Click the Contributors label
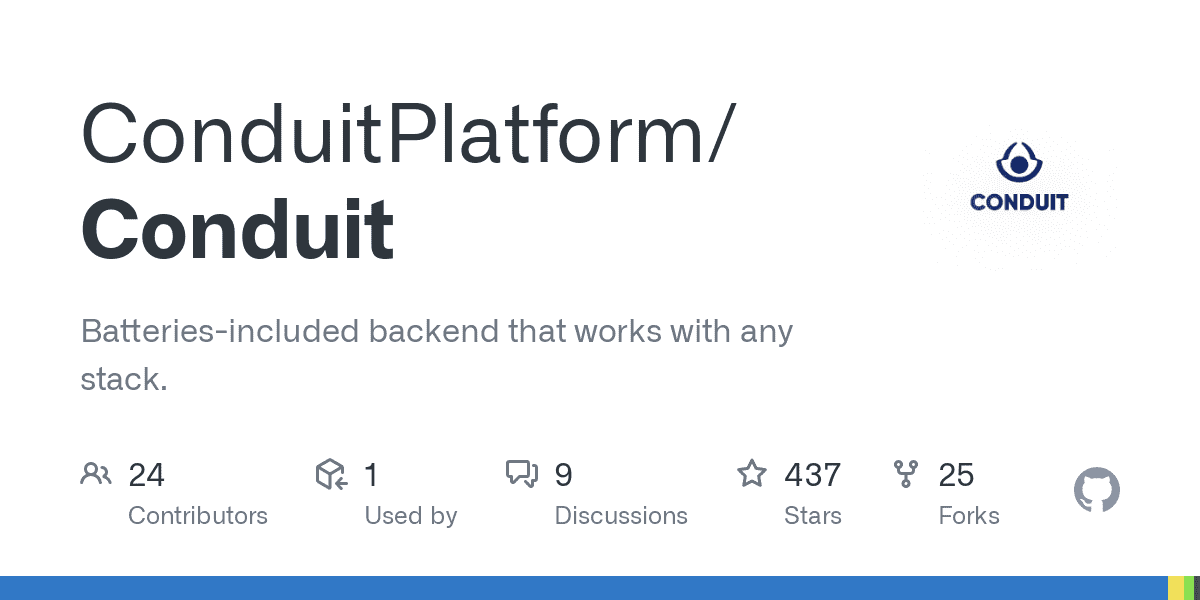1200x600 pixels. pos(198,516)
